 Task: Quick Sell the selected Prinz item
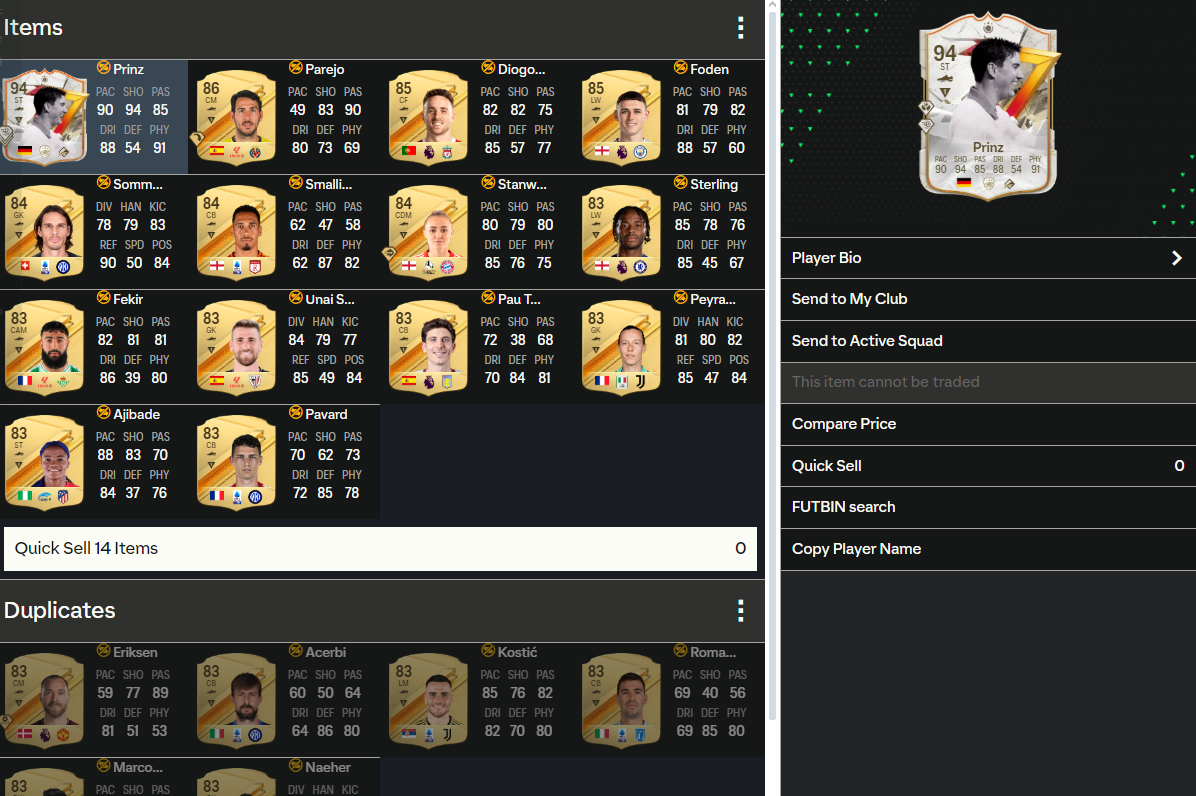988,466
